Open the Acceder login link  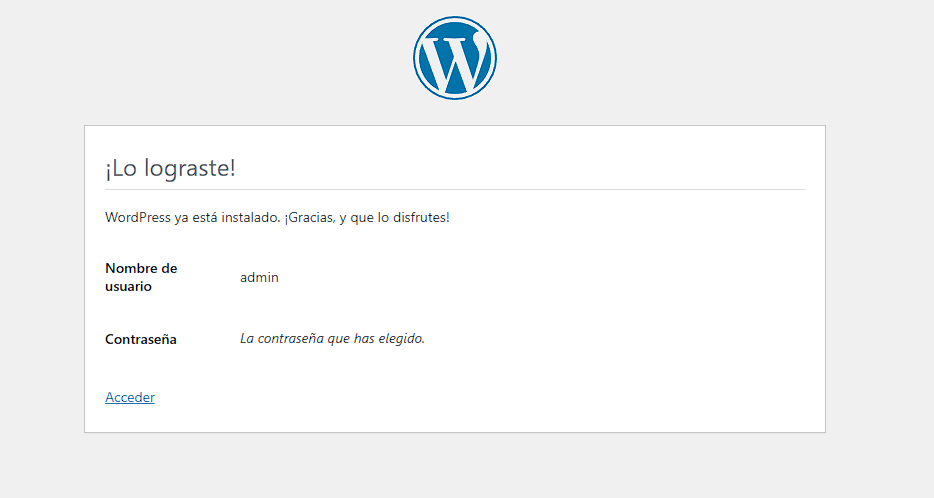pos(130,397)
